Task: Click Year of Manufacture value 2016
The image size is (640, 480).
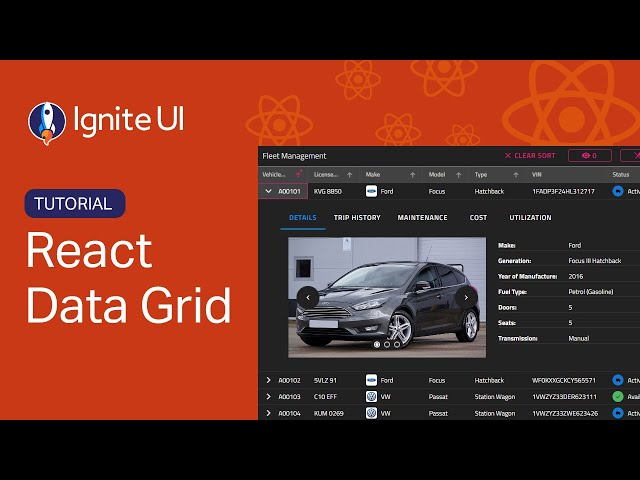Action: (576, 276)
